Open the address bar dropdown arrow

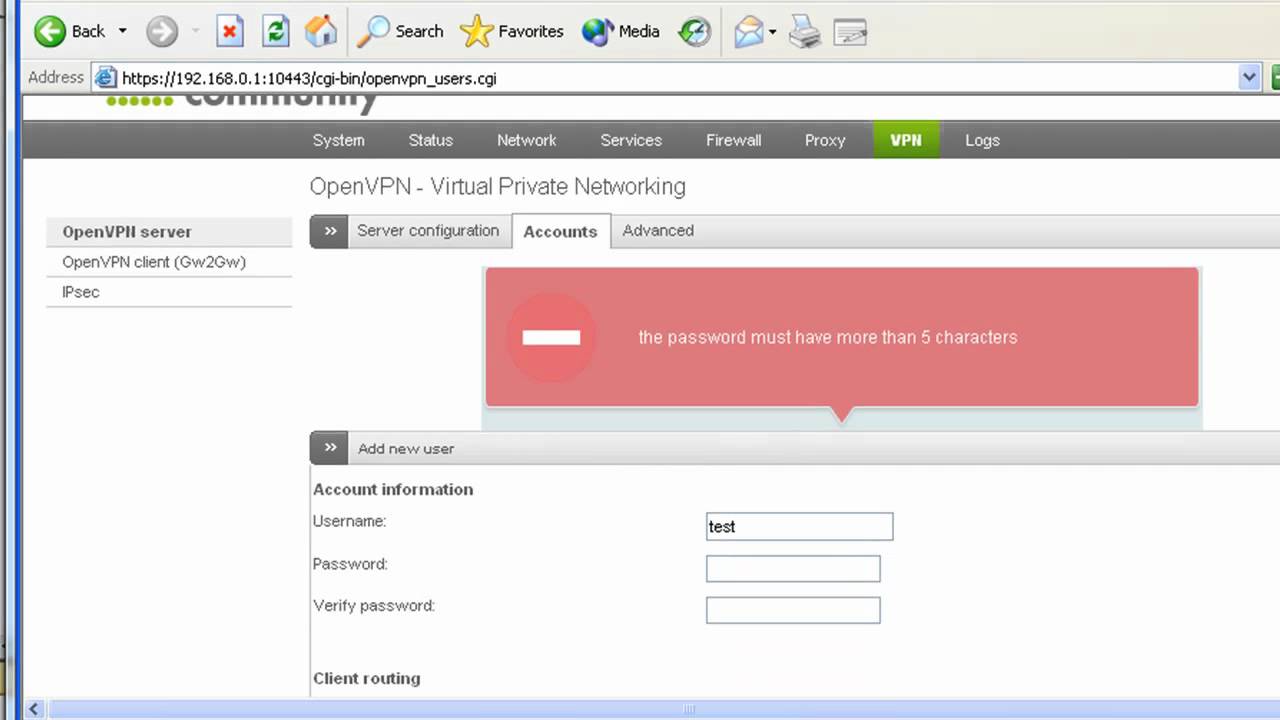[1249, 78]
